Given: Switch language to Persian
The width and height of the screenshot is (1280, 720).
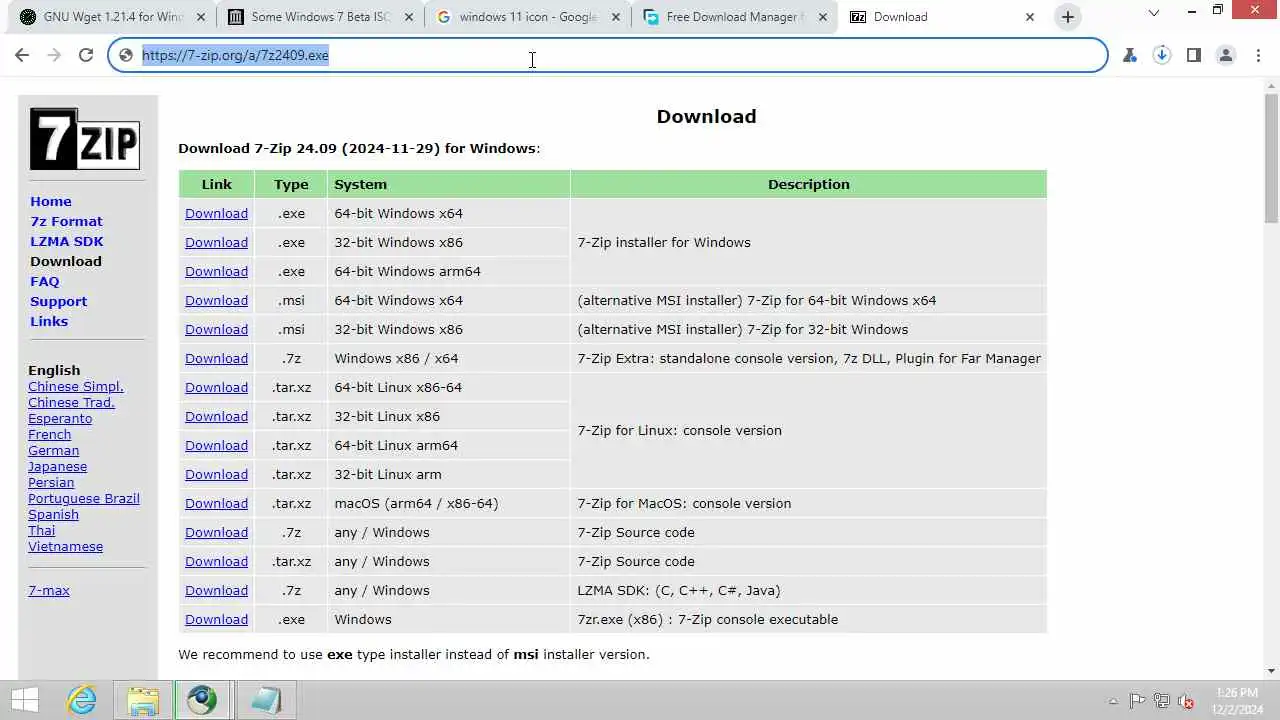Looking at the screenshot, I should pos(51,482).
